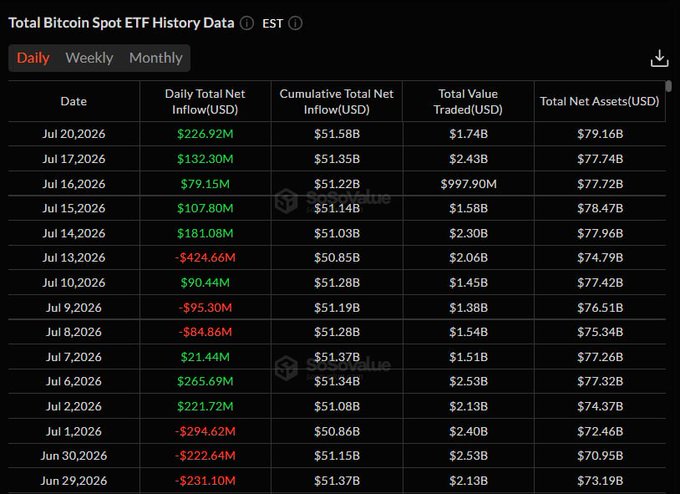
Task: Click the download data icon
Action: (659, 58)
